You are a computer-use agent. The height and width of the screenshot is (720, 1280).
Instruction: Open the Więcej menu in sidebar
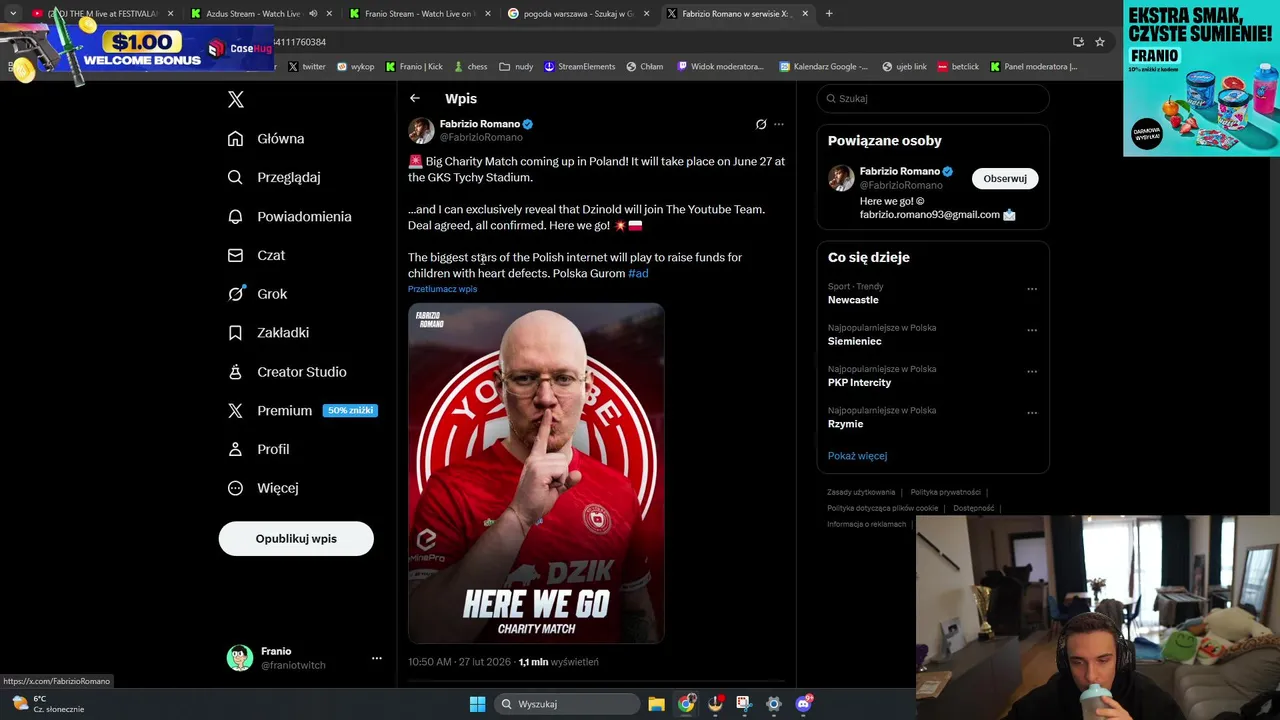(263, 488)
